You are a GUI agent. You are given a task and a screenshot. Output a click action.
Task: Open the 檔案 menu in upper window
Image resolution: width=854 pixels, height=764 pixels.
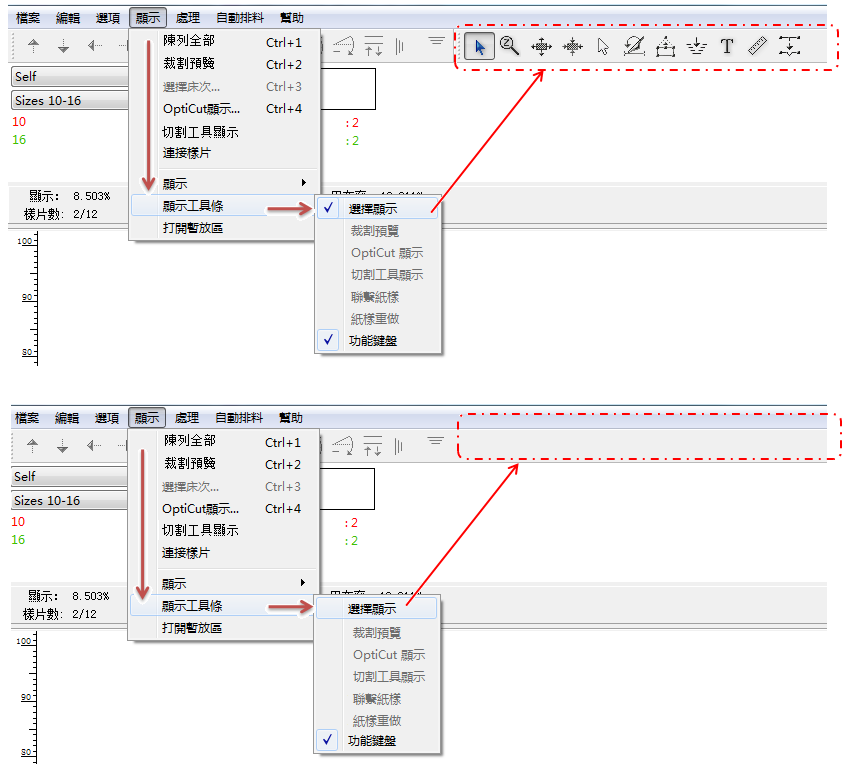click(28, 18)
